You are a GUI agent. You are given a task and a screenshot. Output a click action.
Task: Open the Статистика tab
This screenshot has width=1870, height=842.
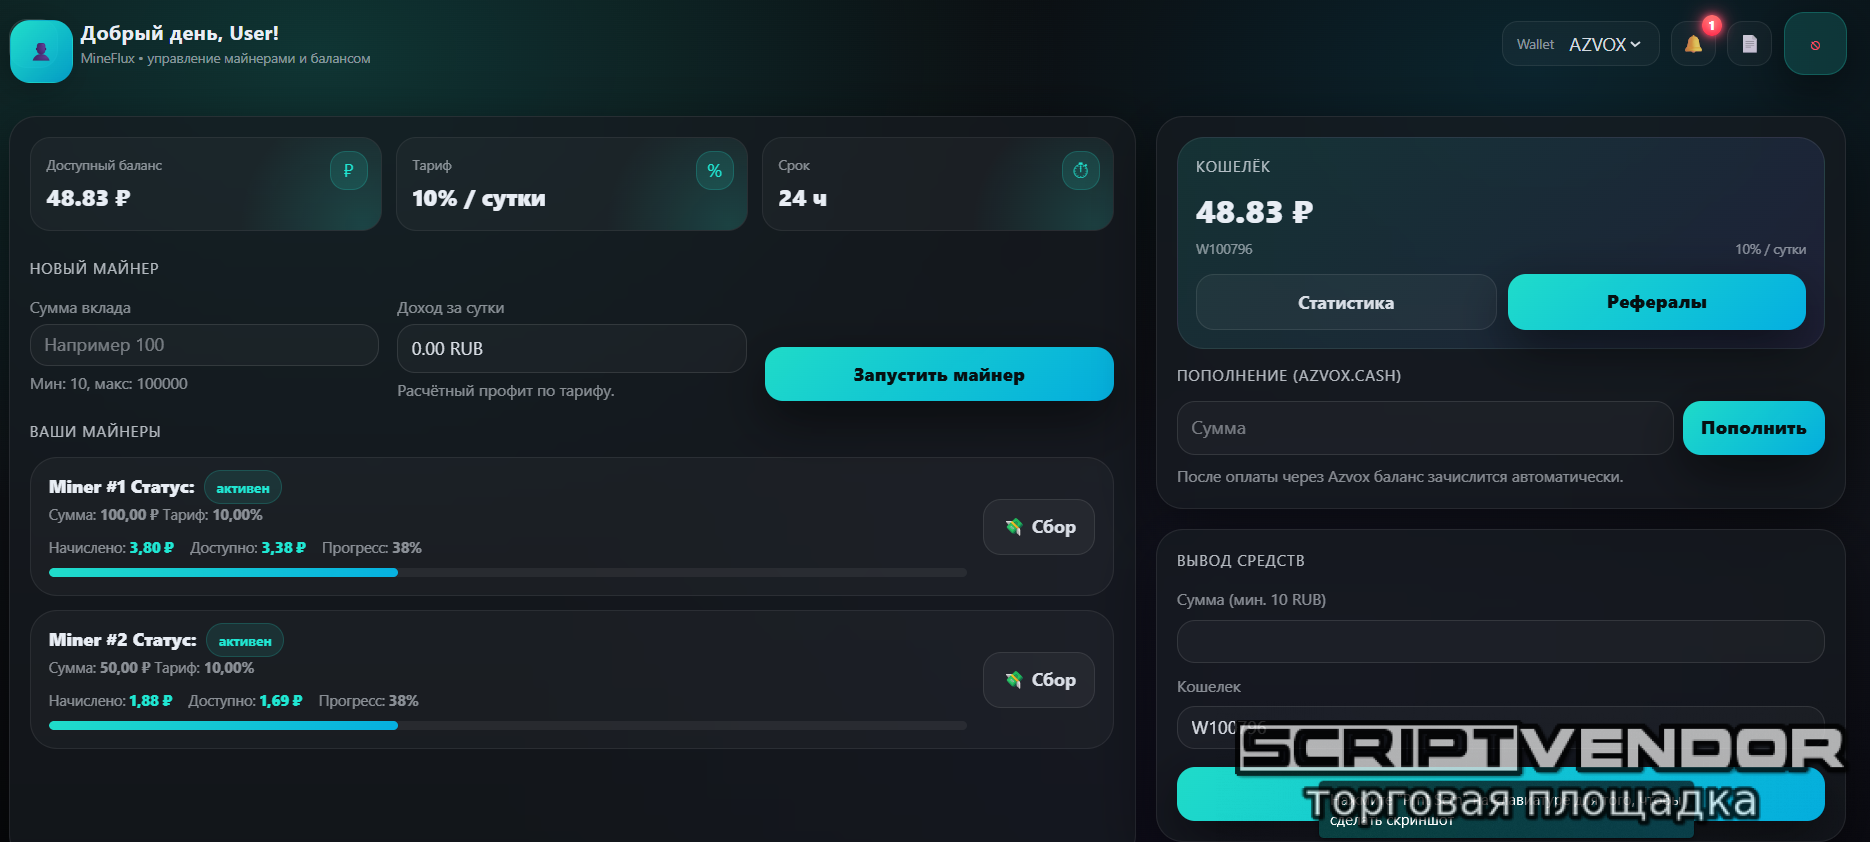click(1345, 302)
